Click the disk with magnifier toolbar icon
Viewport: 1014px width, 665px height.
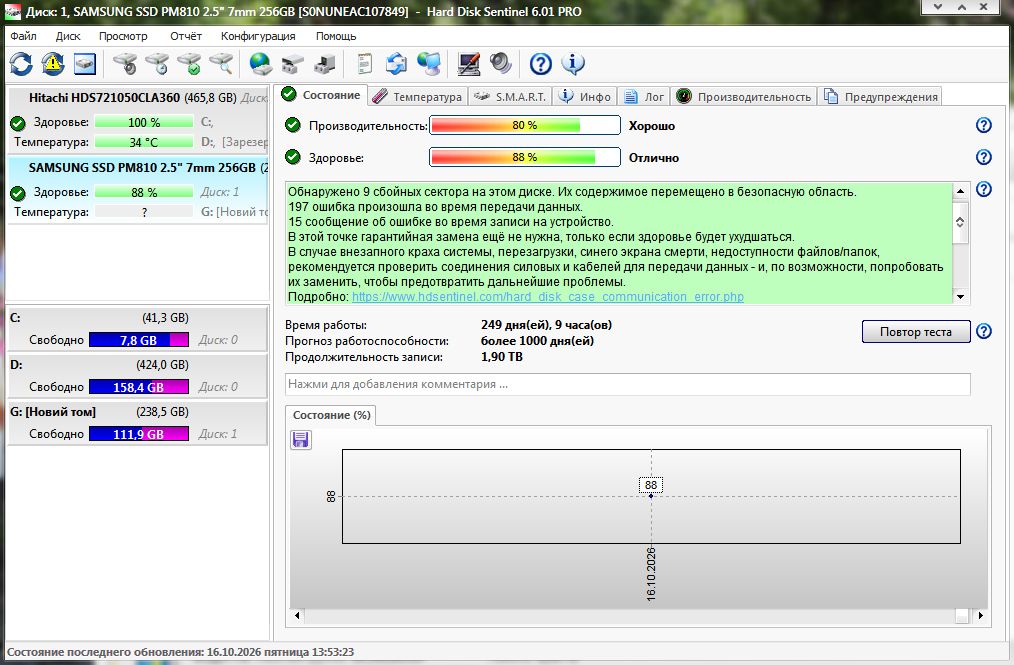221,63
